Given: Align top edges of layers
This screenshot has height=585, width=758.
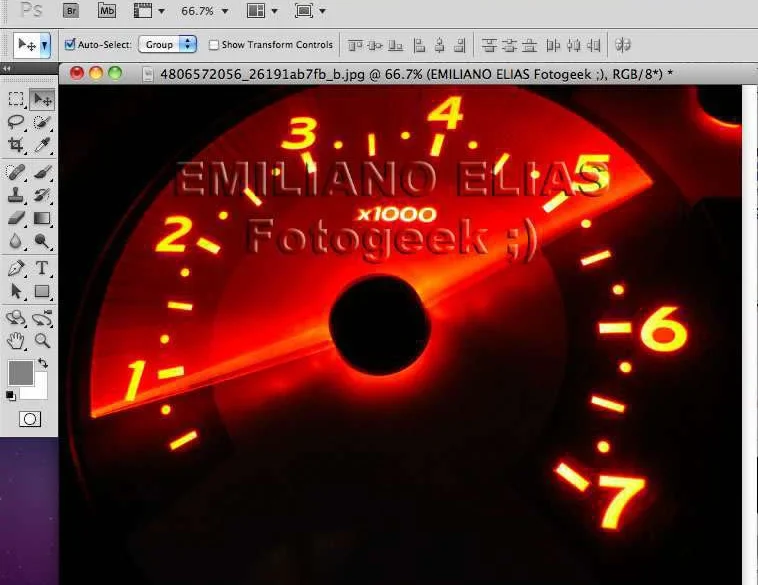Looking at the screenshot, I should (x=355, y=45).
